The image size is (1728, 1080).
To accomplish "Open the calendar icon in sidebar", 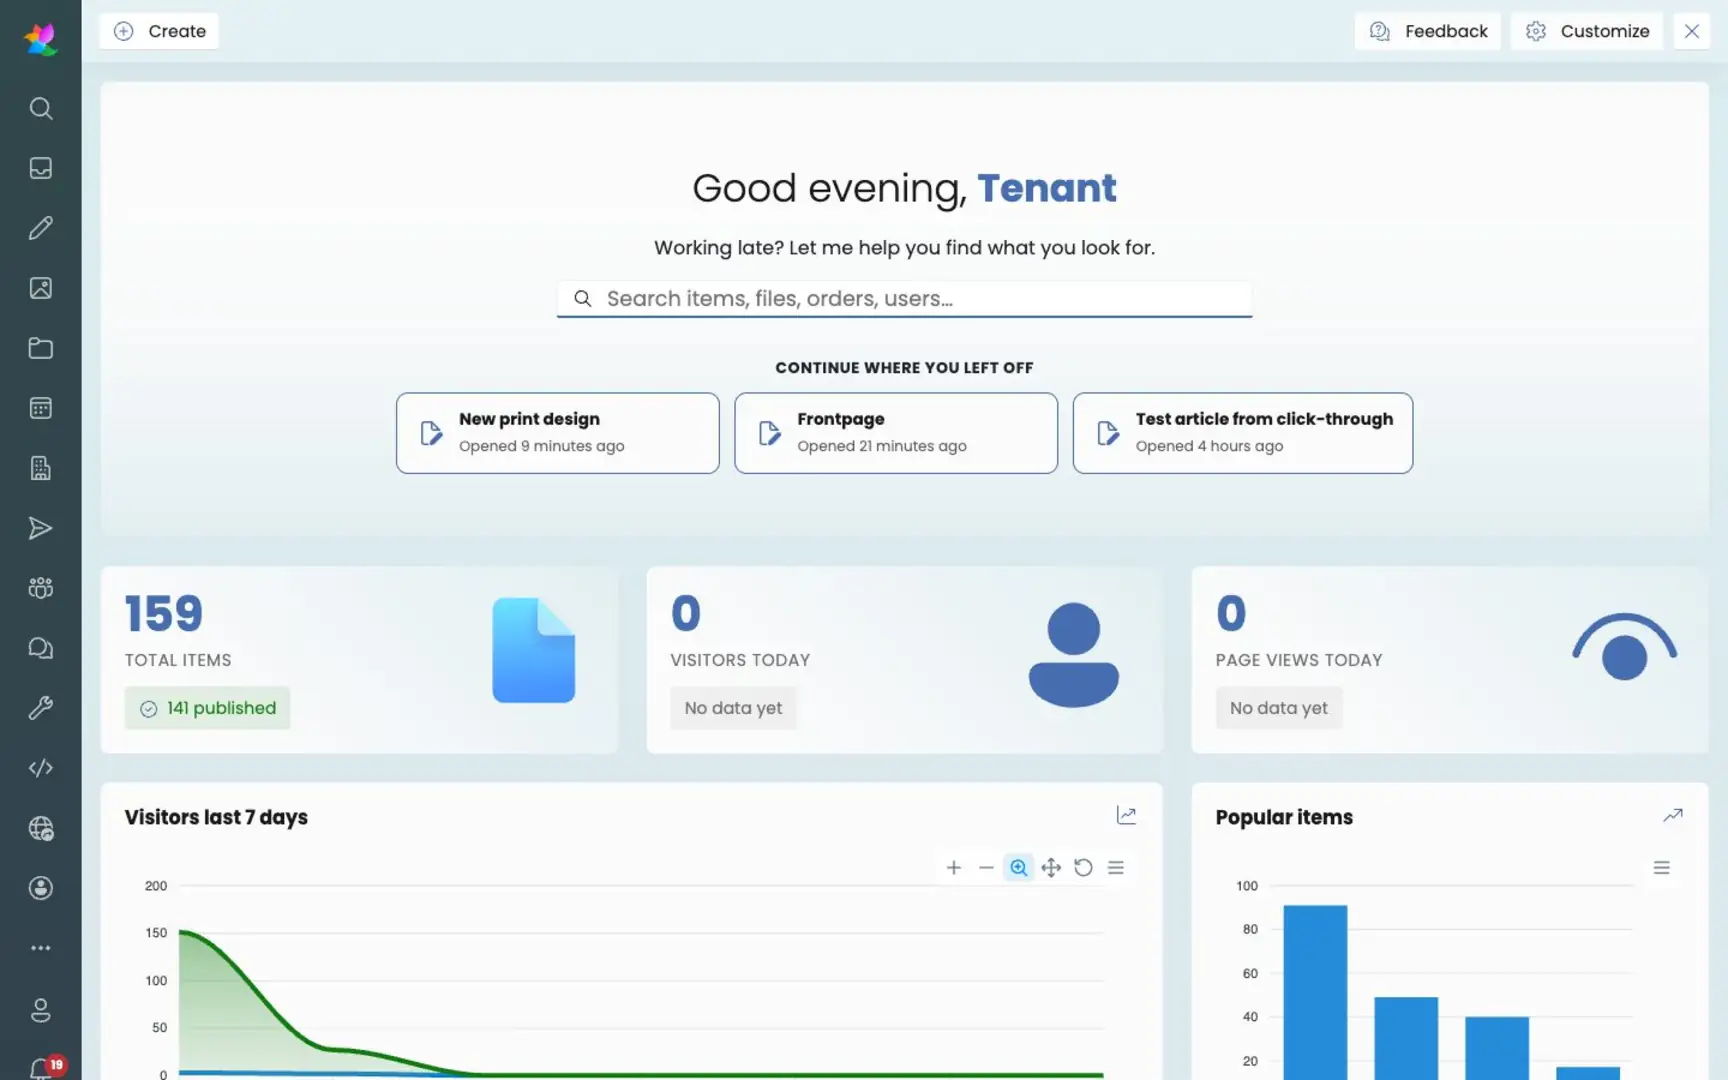I will coord(40,408).
